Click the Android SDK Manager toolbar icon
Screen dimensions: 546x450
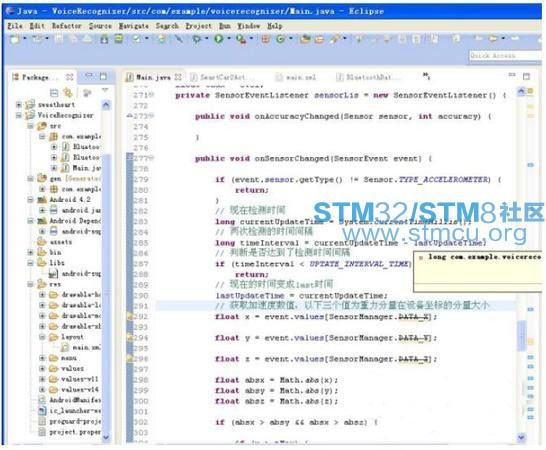(x=104, y=39)
